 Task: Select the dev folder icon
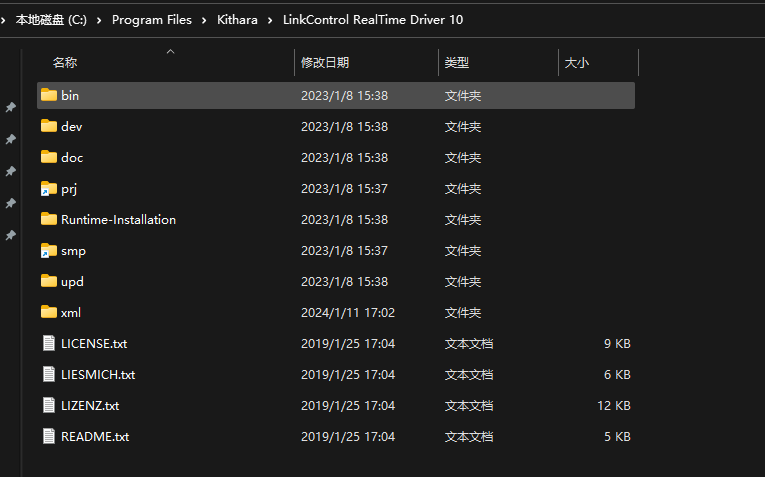point(49,126)
